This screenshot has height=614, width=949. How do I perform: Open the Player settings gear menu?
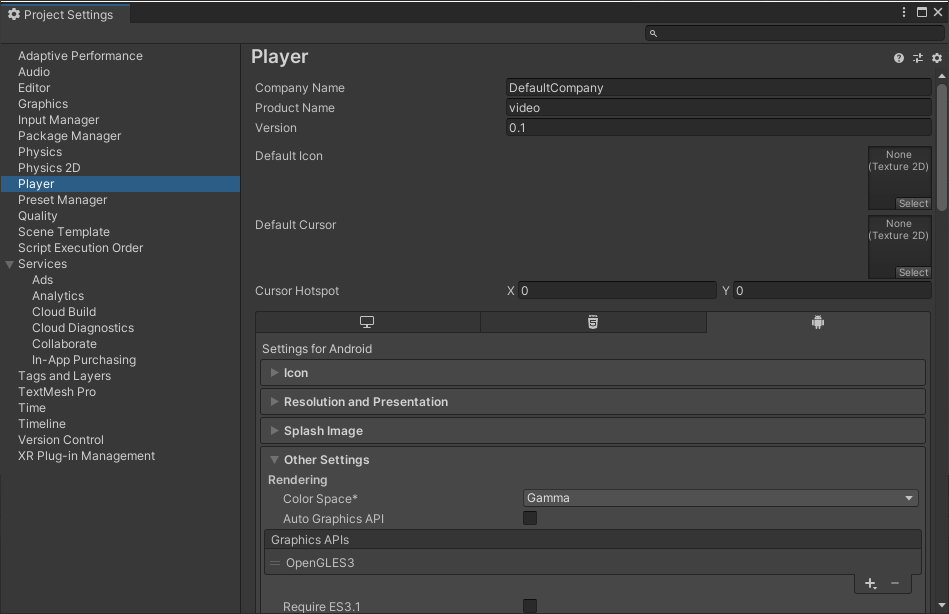click(937, 58)
